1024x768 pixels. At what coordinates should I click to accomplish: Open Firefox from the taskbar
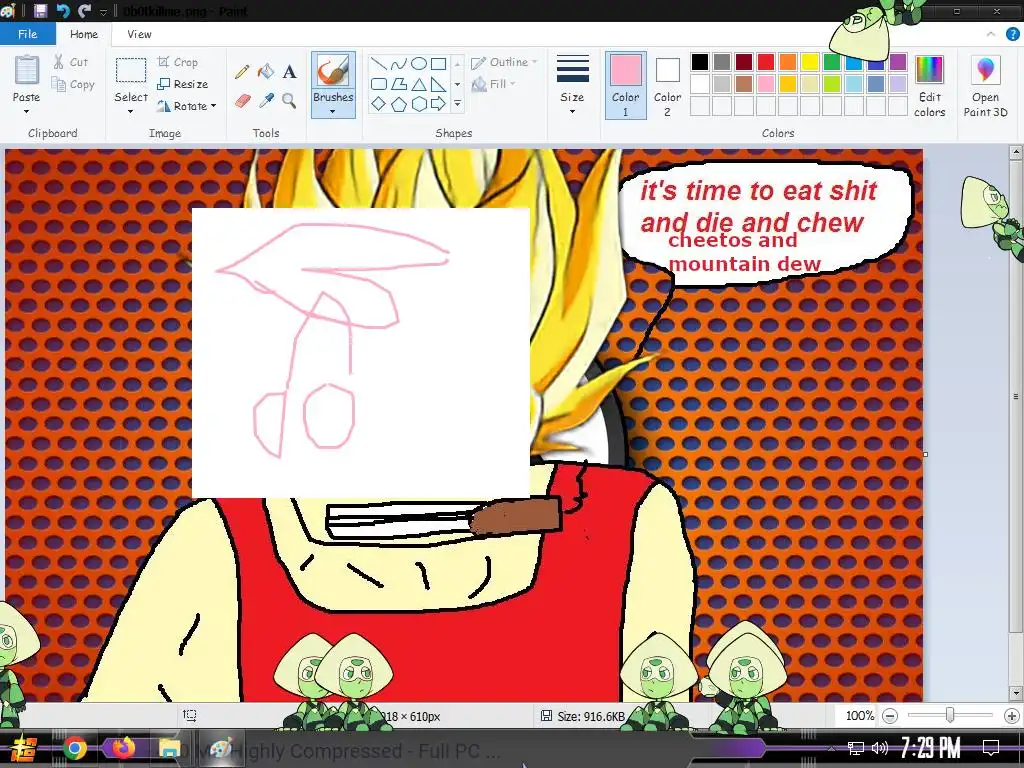(x=123, y=748)
